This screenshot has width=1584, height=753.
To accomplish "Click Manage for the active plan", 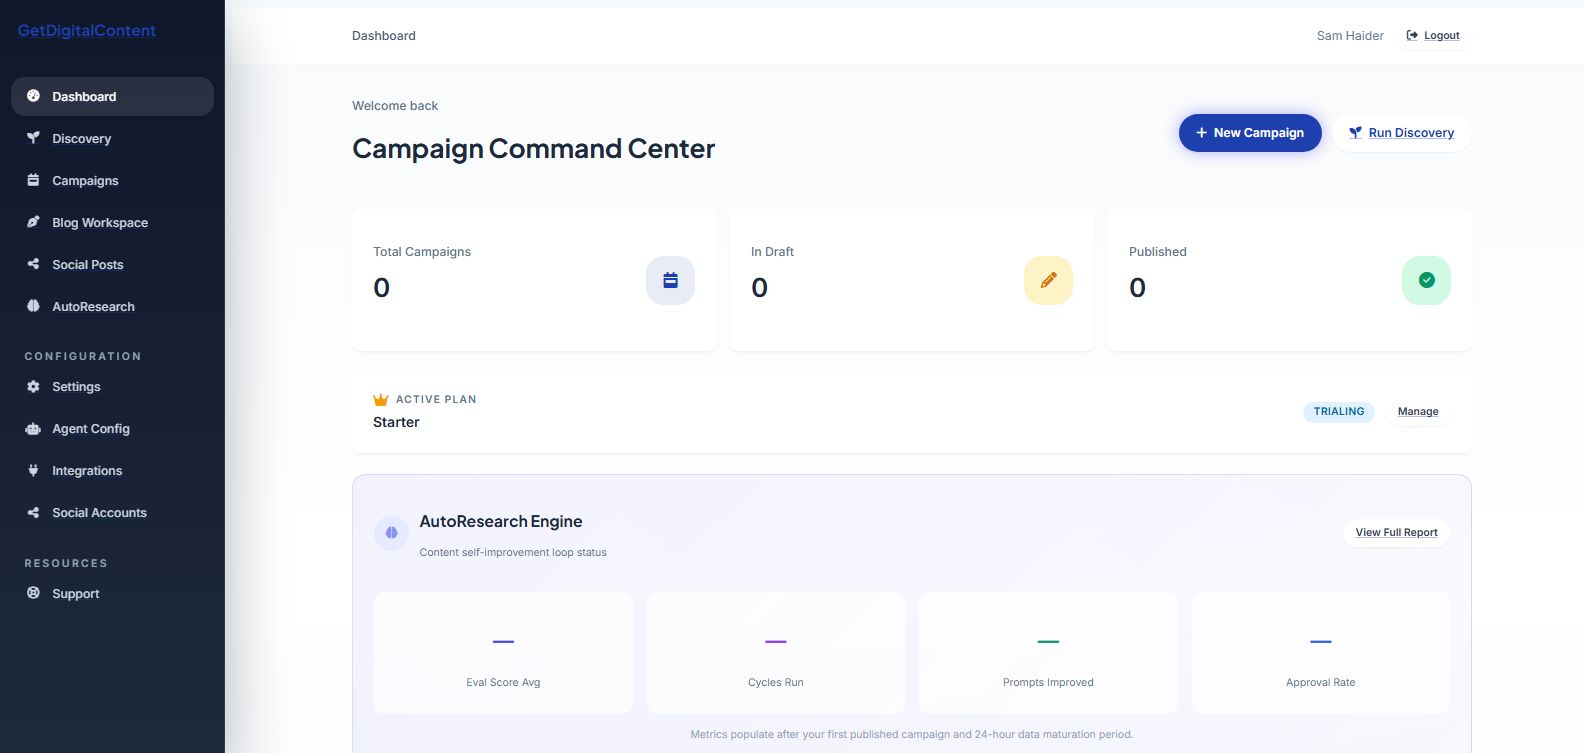I will coord(1418,411).
